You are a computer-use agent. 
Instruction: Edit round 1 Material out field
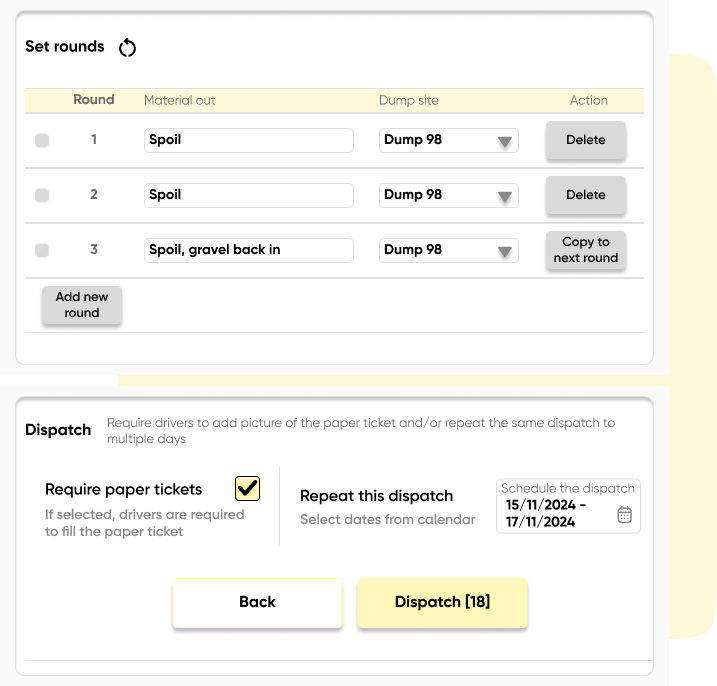(x=248, y=140)
